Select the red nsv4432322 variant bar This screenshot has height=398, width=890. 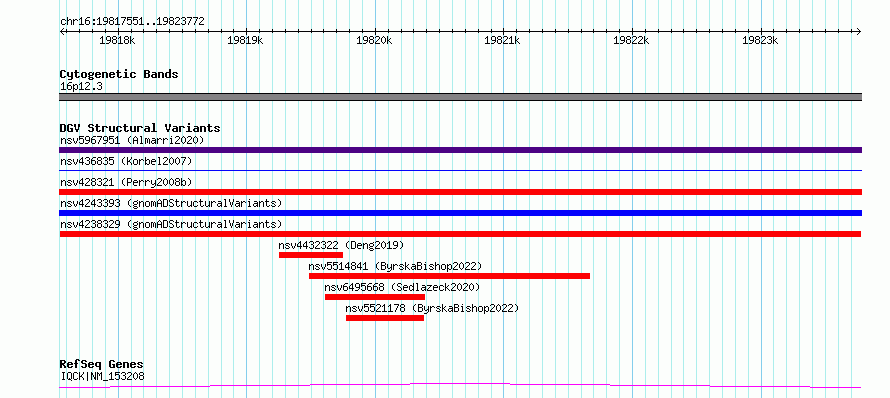(311, 255)
